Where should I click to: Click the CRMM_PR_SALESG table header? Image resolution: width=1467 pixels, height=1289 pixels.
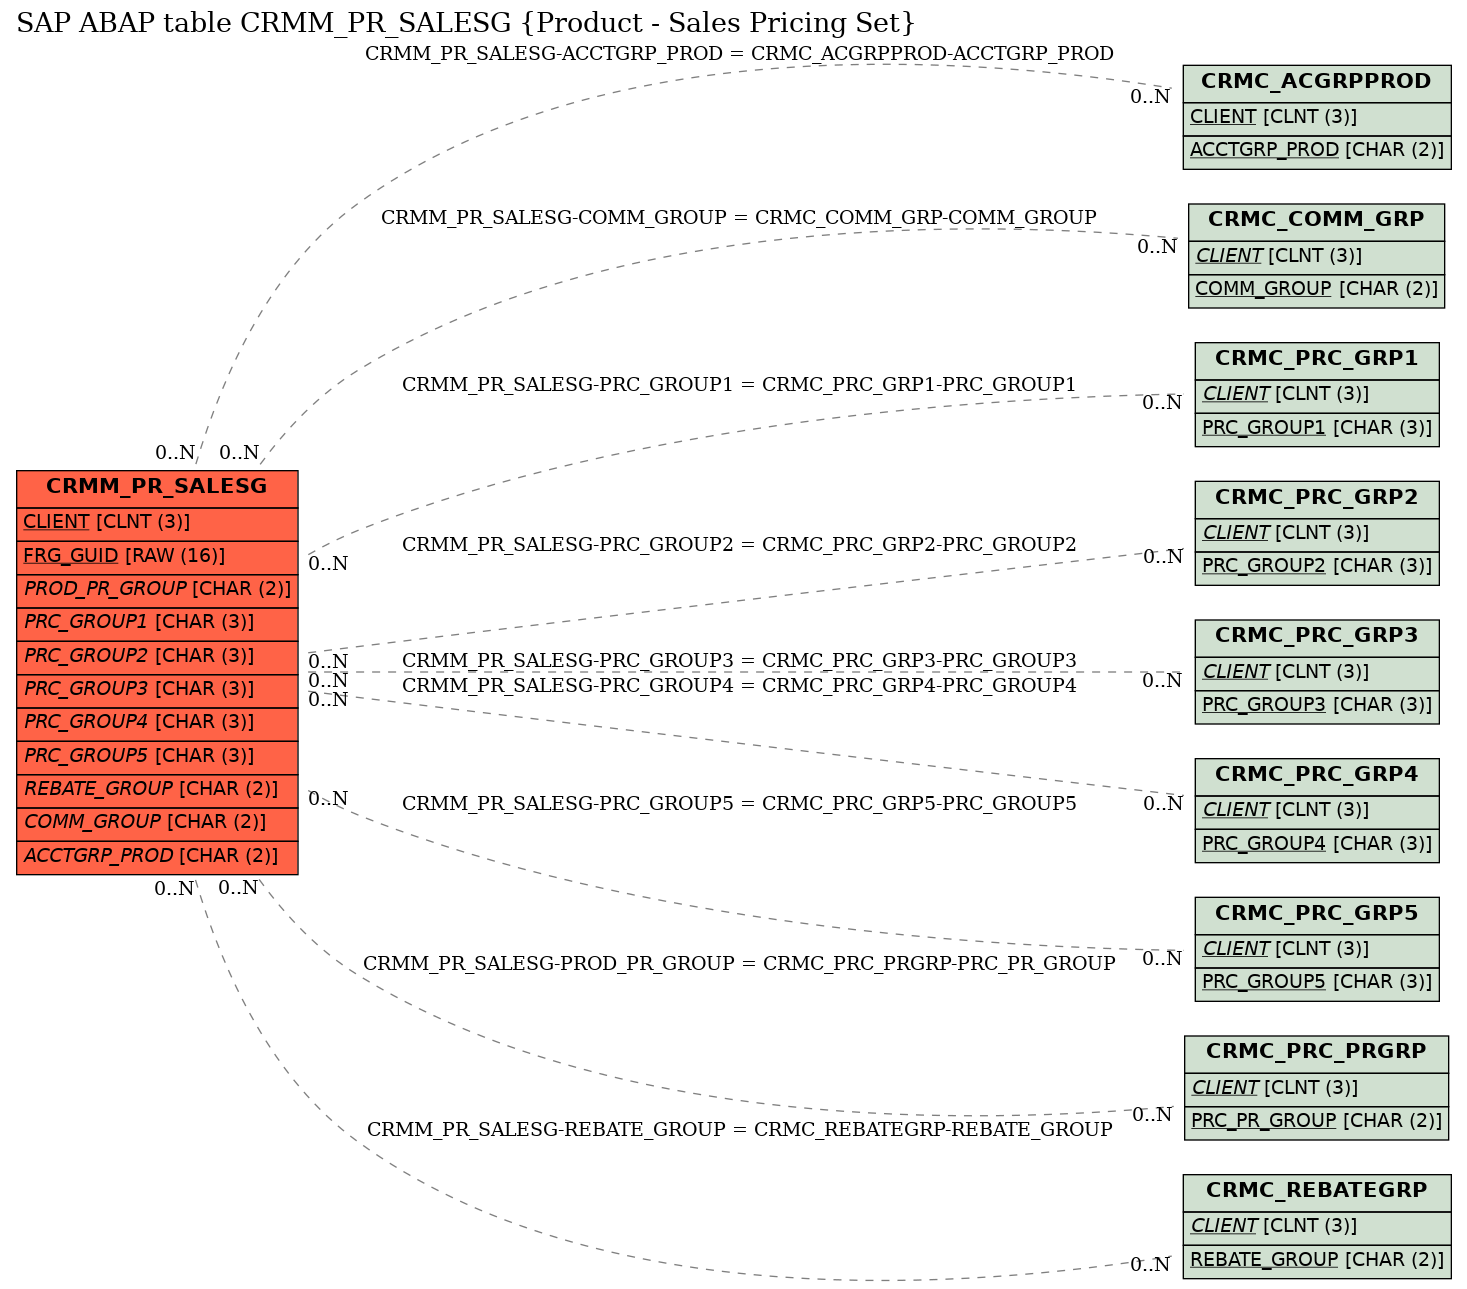tap(157, 488)
